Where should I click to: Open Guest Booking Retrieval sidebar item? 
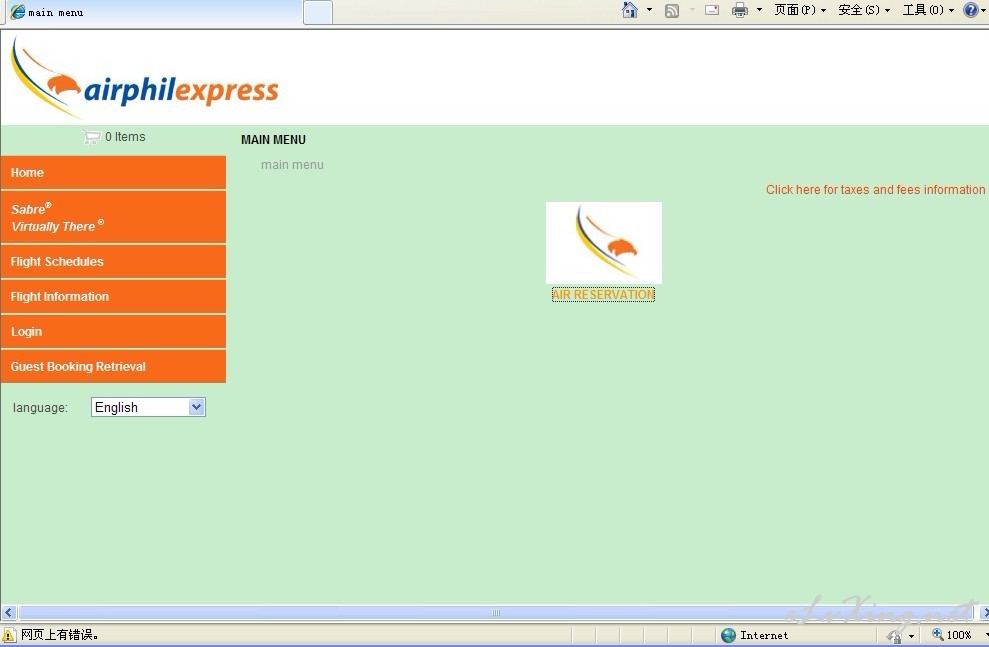click(114, 366)
